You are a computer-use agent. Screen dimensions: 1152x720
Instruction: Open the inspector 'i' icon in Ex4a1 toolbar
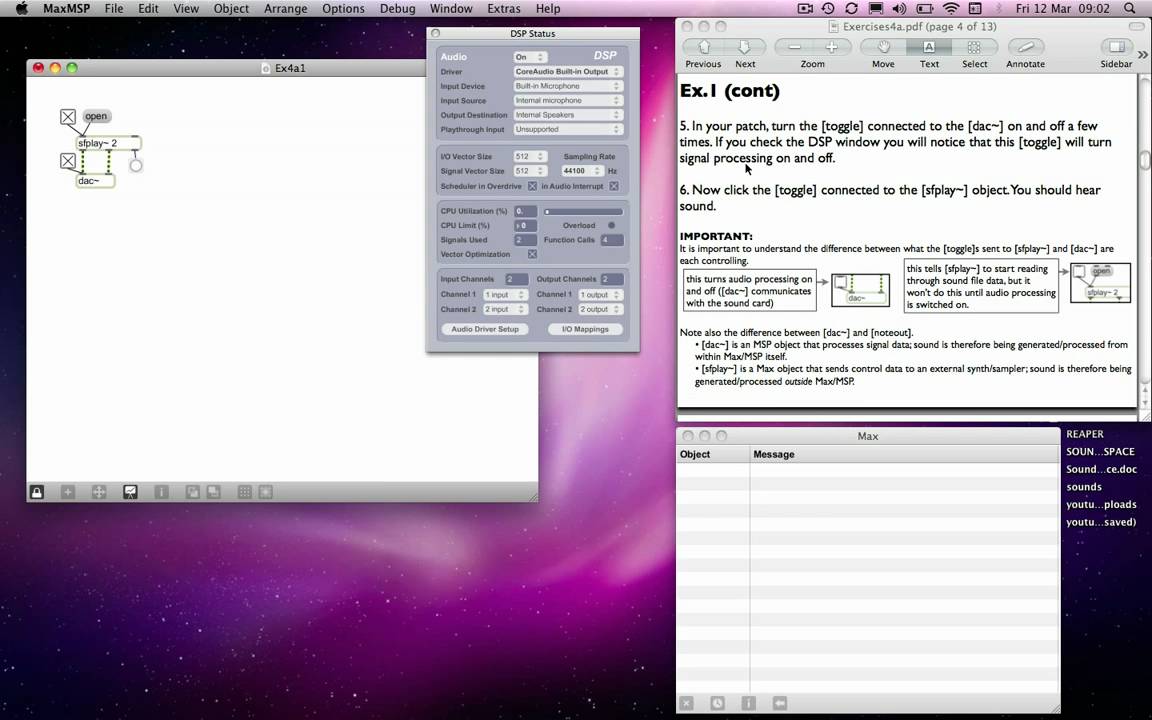161,492
